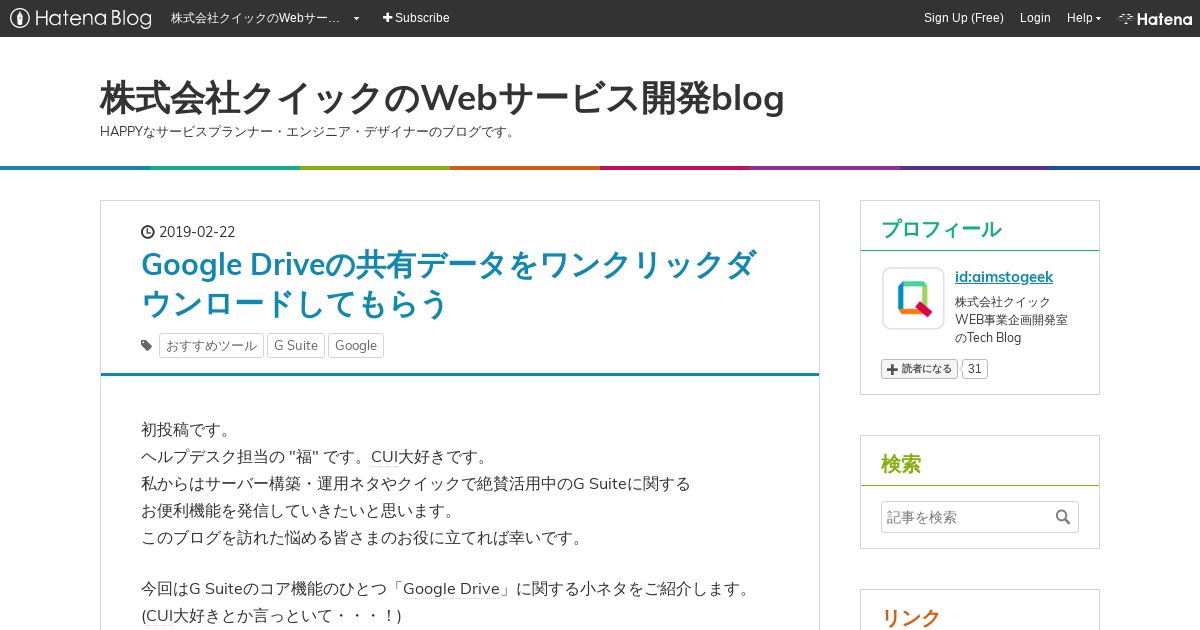Click the reader count 31

tap(975, 369)
